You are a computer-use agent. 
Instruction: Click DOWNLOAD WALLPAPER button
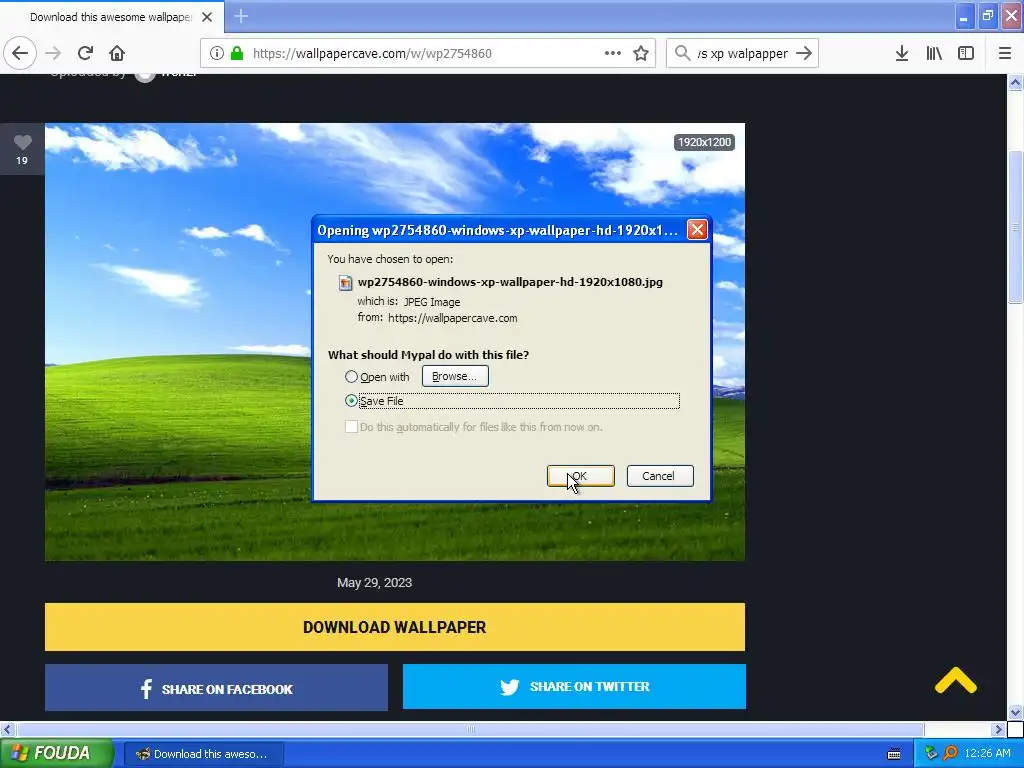[x=394, y=627]
